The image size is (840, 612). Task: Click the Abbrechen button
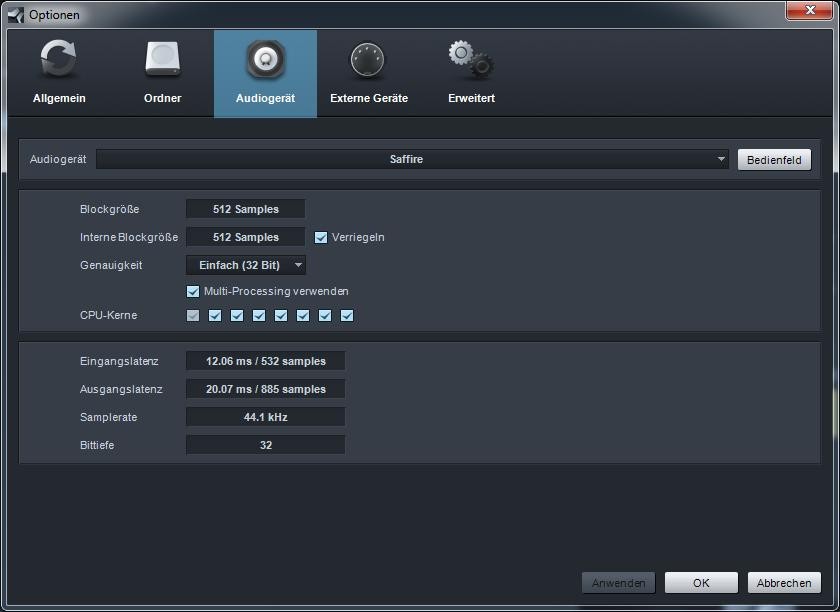pyautogui.click(x=784, y=583)
